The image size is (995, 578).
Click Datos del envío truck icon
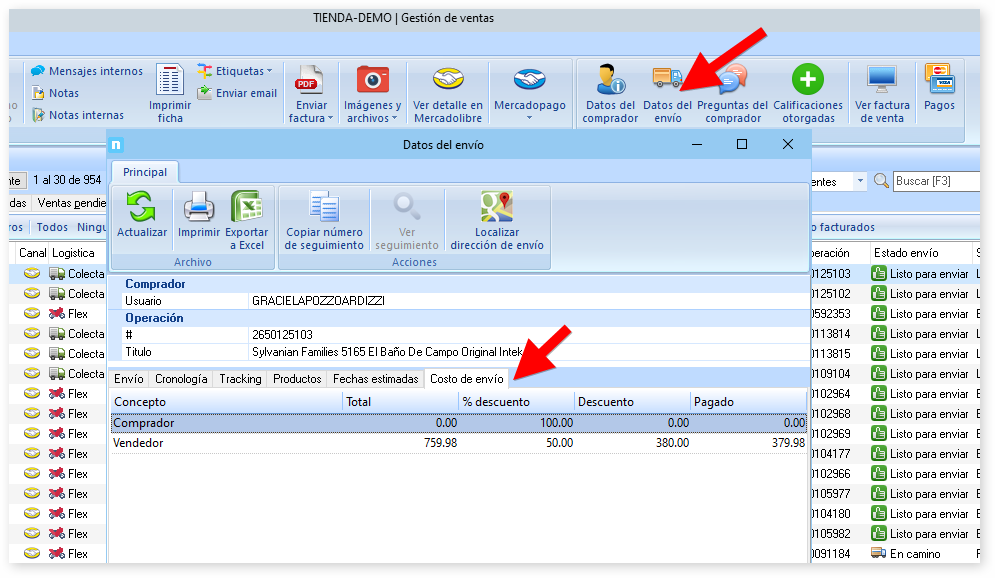(x=667, y=82)
